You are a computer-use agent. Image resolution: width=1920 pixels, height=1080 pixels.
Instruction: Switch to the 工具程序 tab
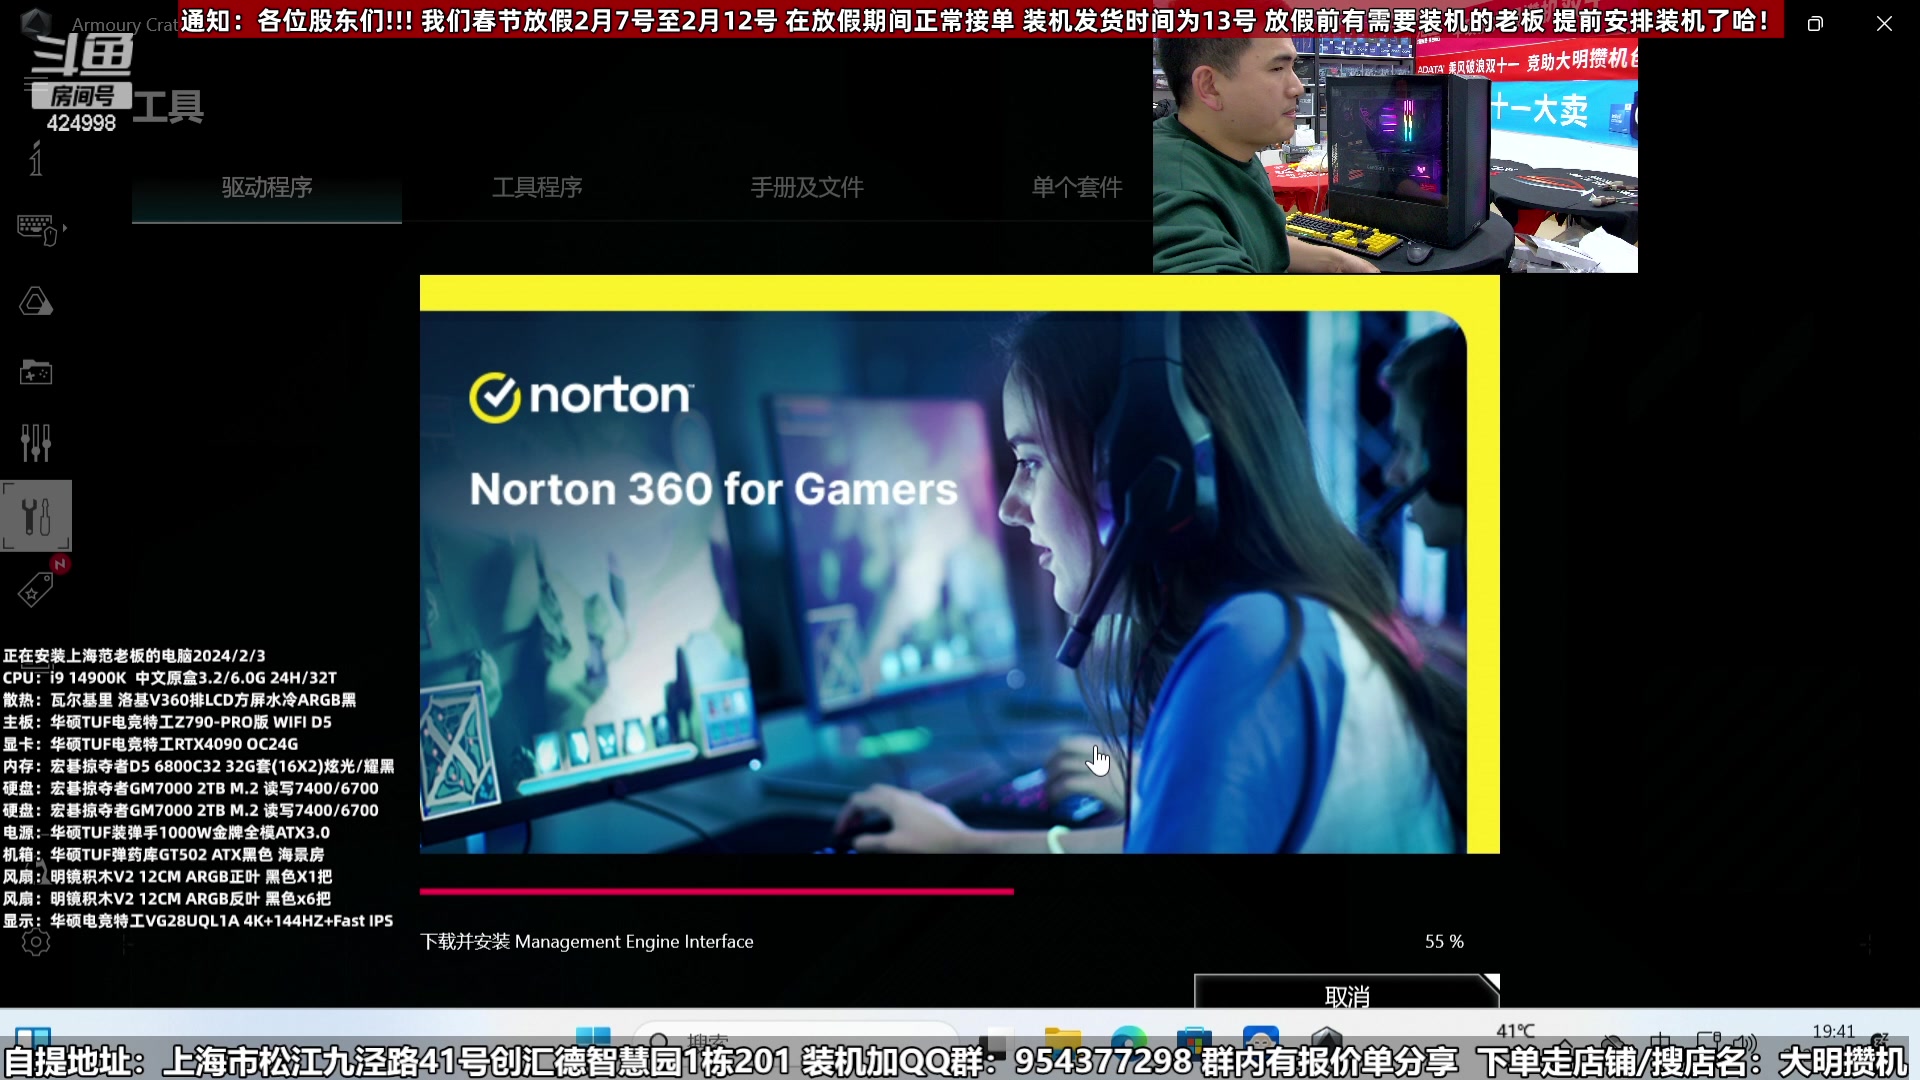point(537,187)
